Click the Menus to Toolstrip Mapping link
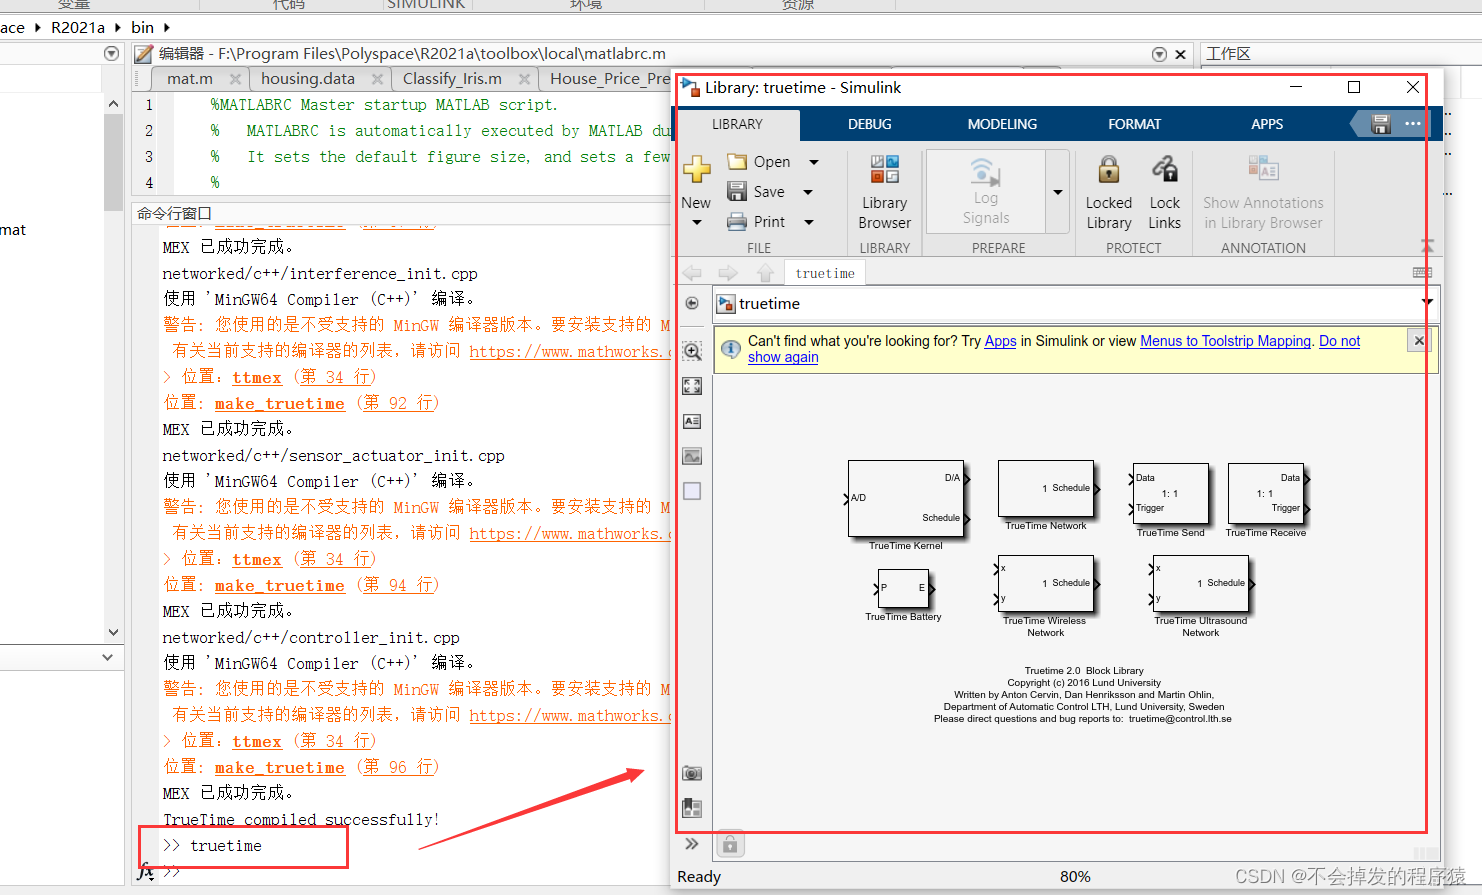1482x895 pixels. tap(1225, 341)
